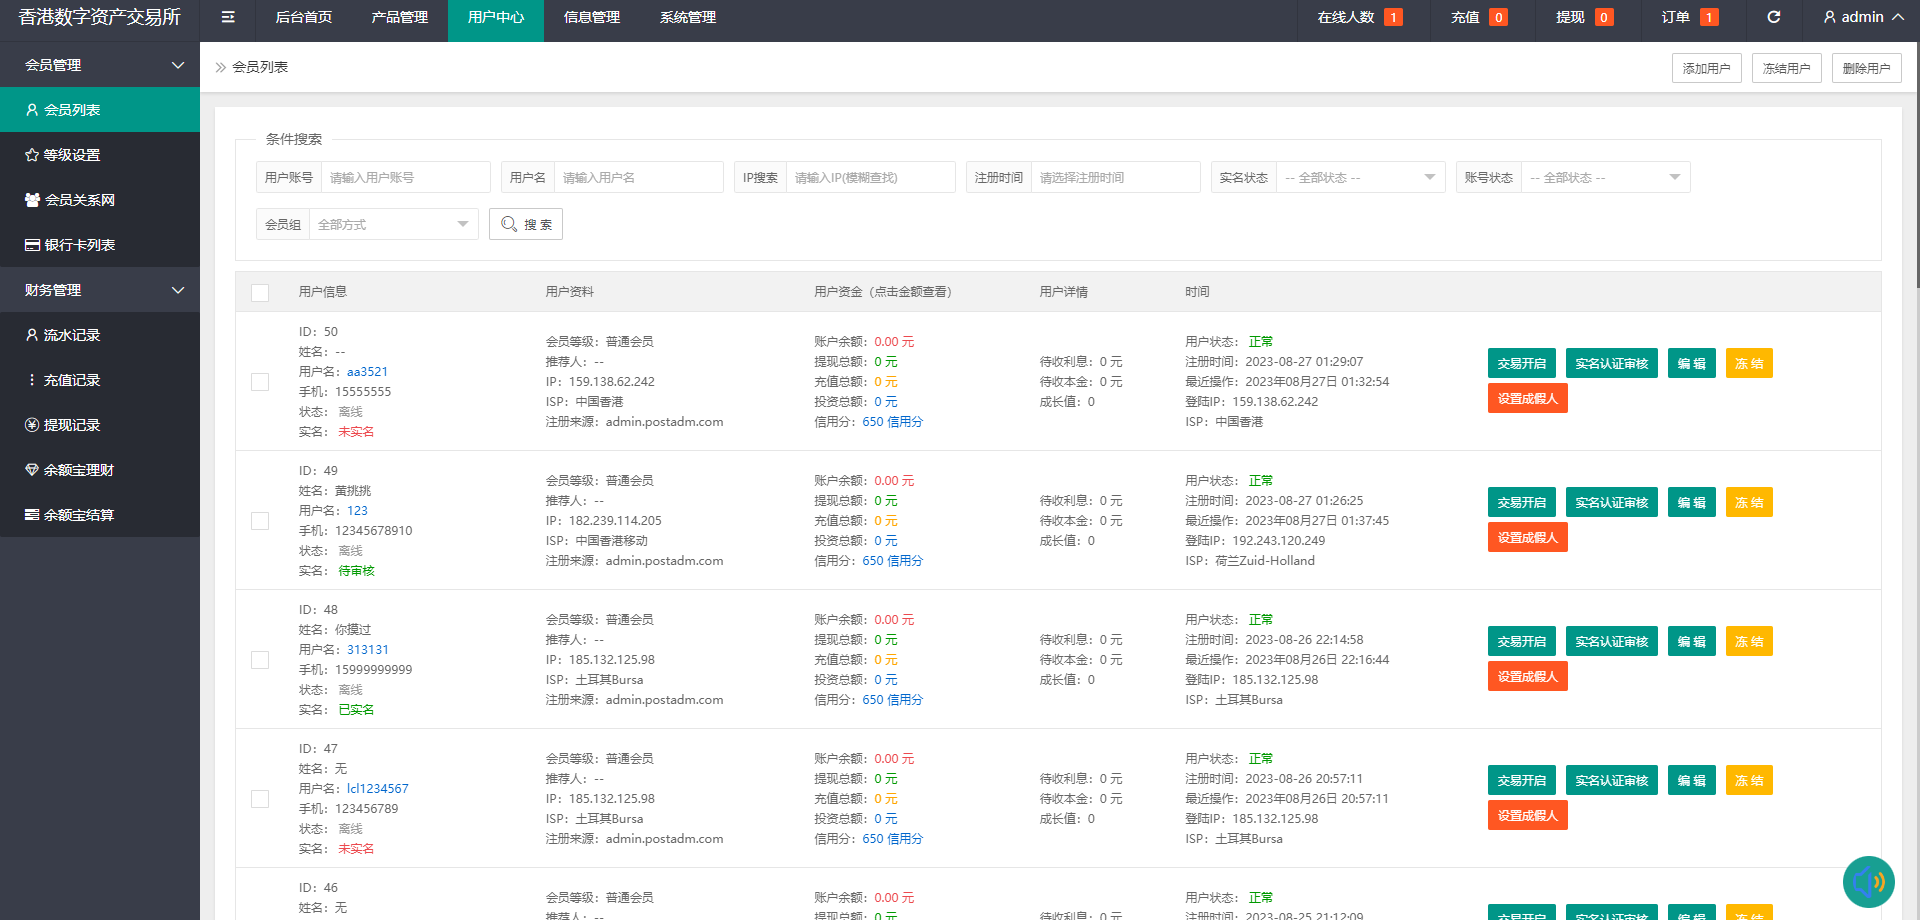
Task: Switch to the 产品管理 menu
Action: [x=399, y=17]
